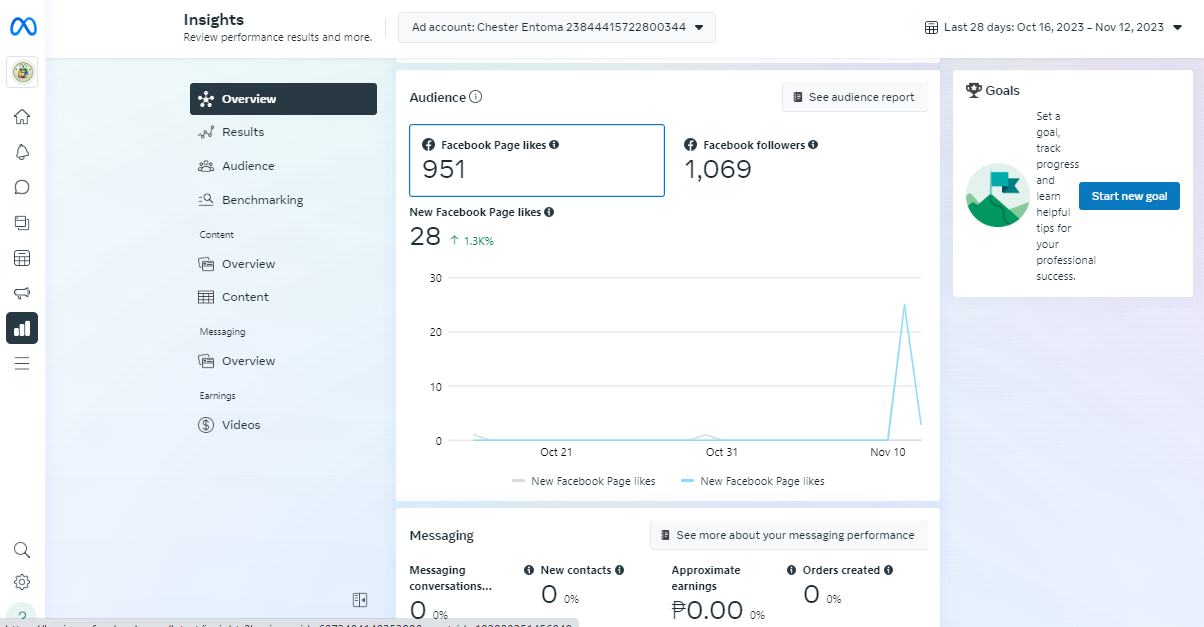Click the Insights bar chart icon
Screen dimensions: 1204x627
[x=22, y=328]
